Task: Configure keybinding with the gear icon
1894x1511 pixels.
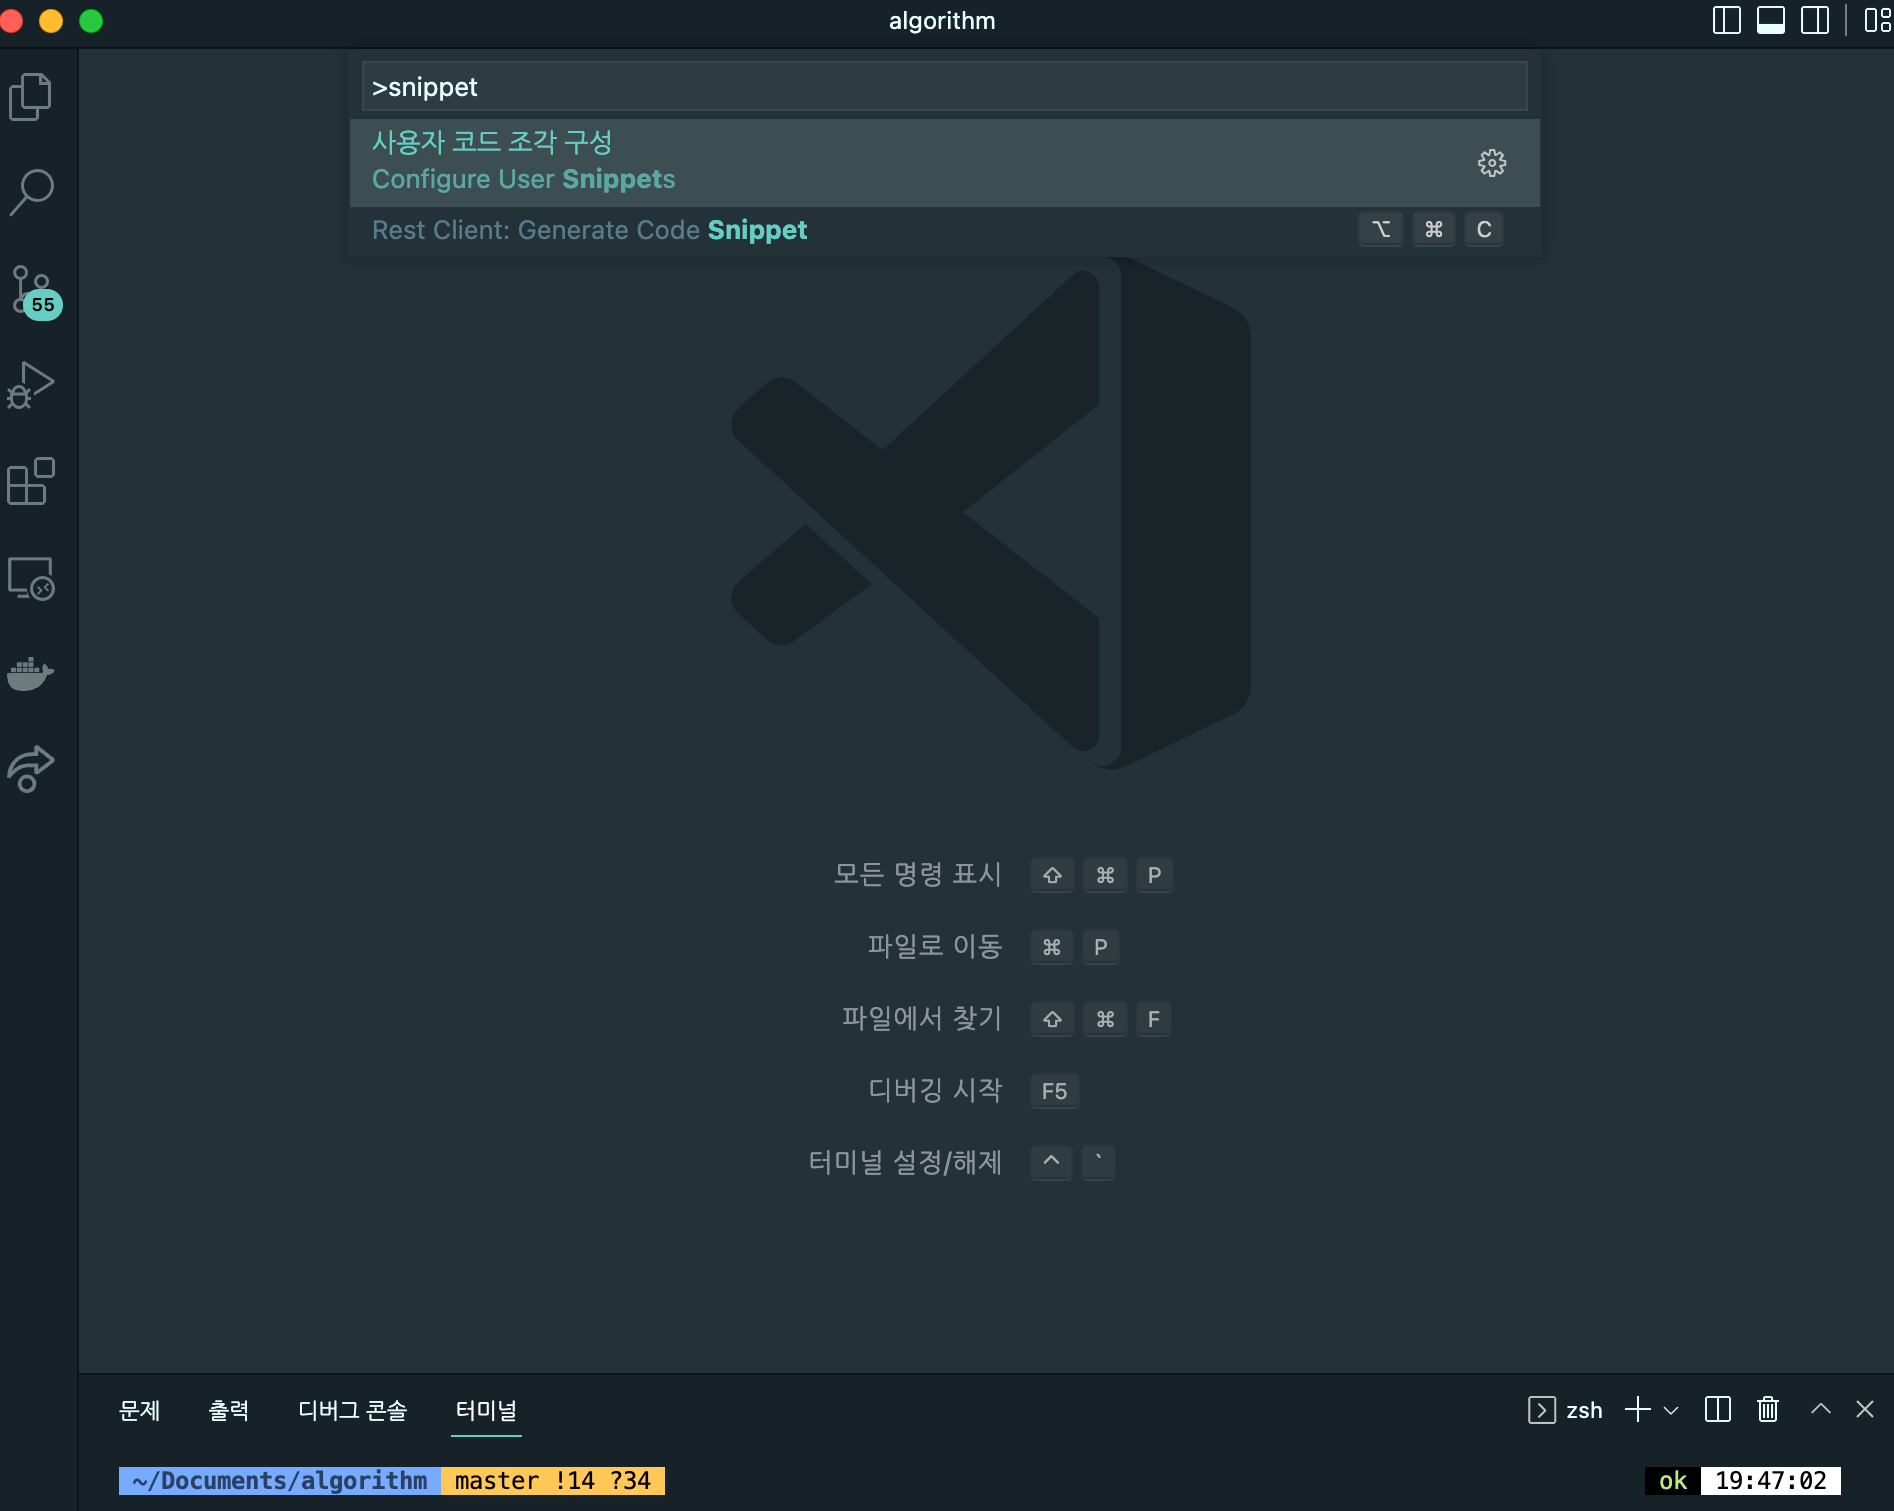Action: (x=1491, y=163)
